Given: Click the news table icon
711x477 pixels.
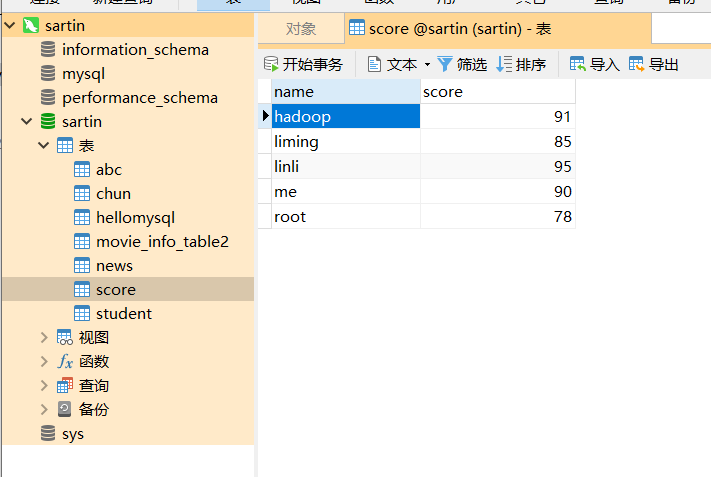Looking at the screenshot, I should pyautogui.click(x=82, y=266).
